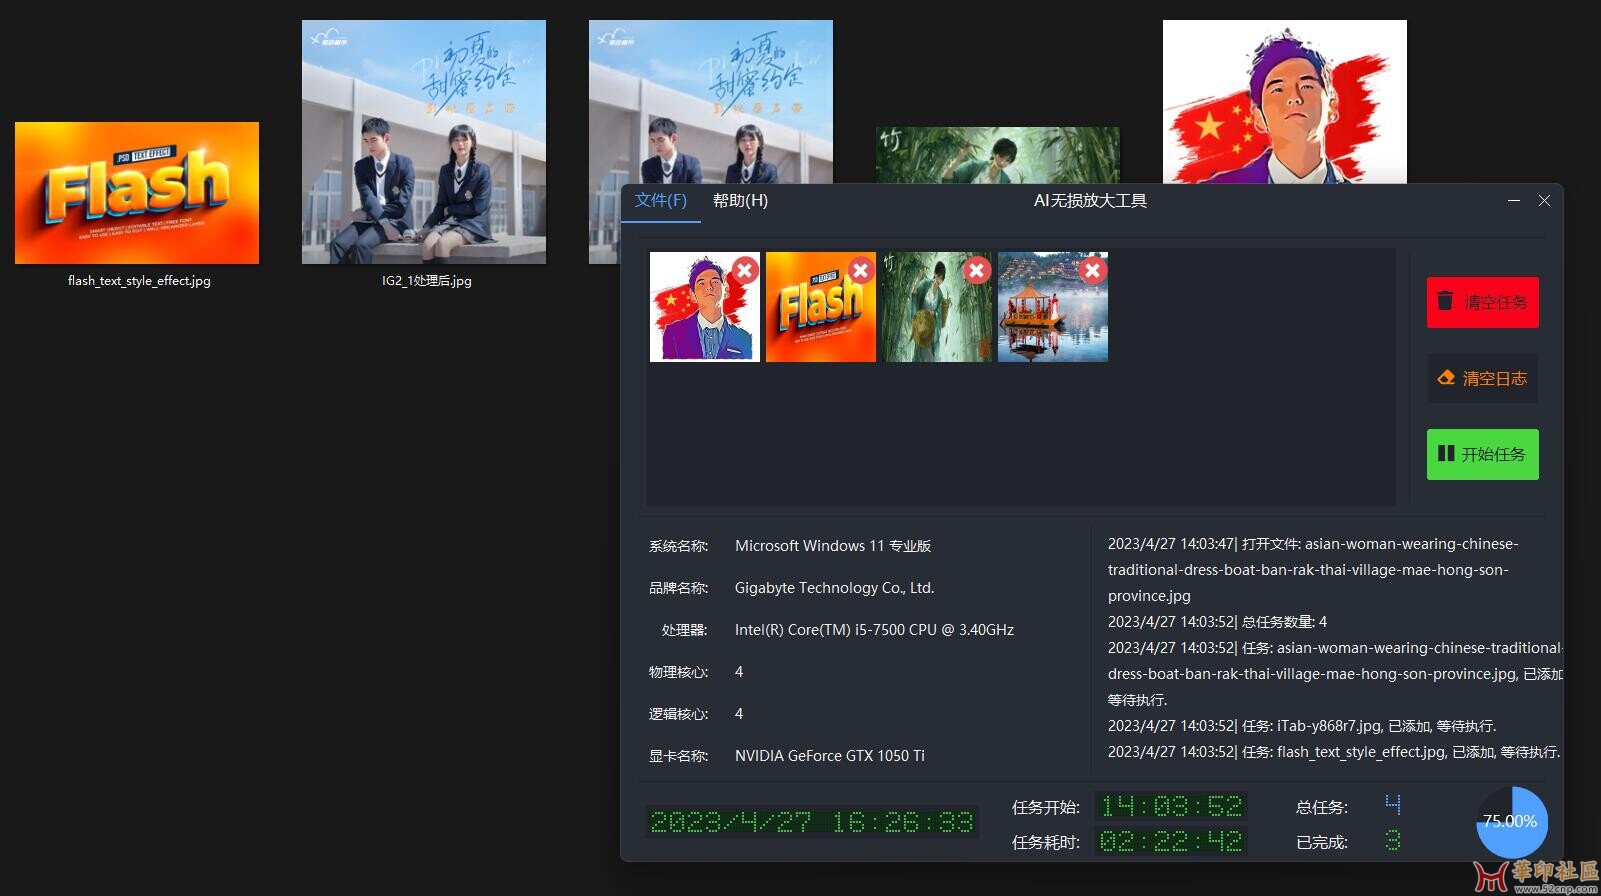Click the 任务耗时 elapsed display 02:22:42

(1171, 842)
